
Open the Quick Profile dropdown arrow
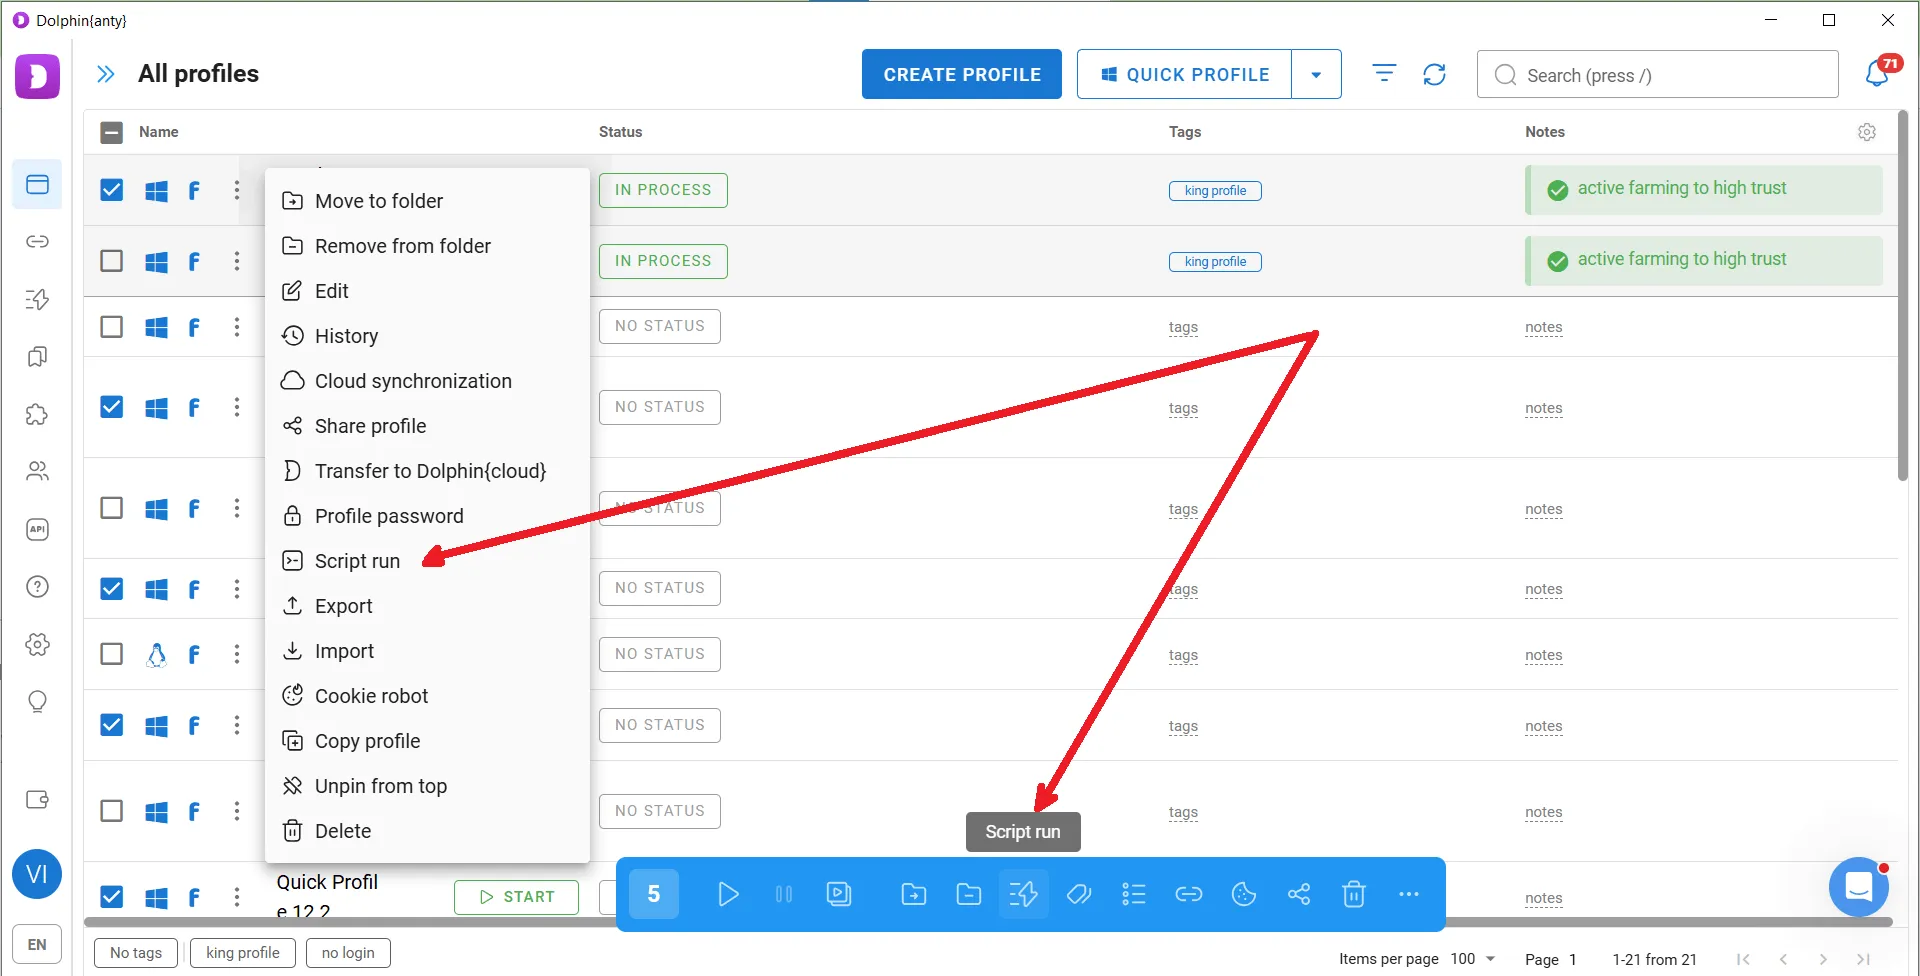[x=1316, y=74]
